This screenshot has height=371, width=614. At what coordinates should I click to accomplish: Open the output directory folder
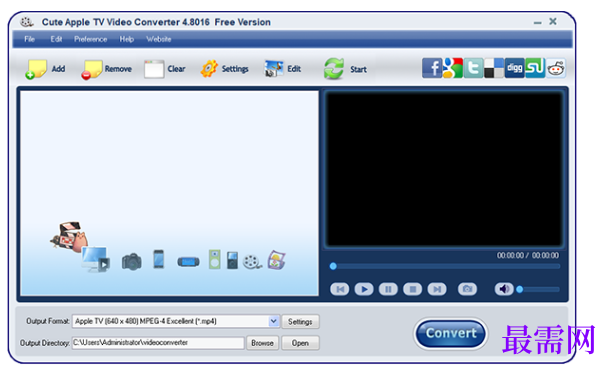[x=300, y=343]
